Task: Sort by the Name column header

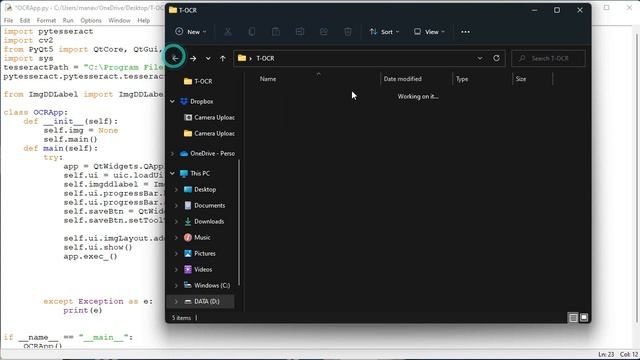Action: coord(268,79)
